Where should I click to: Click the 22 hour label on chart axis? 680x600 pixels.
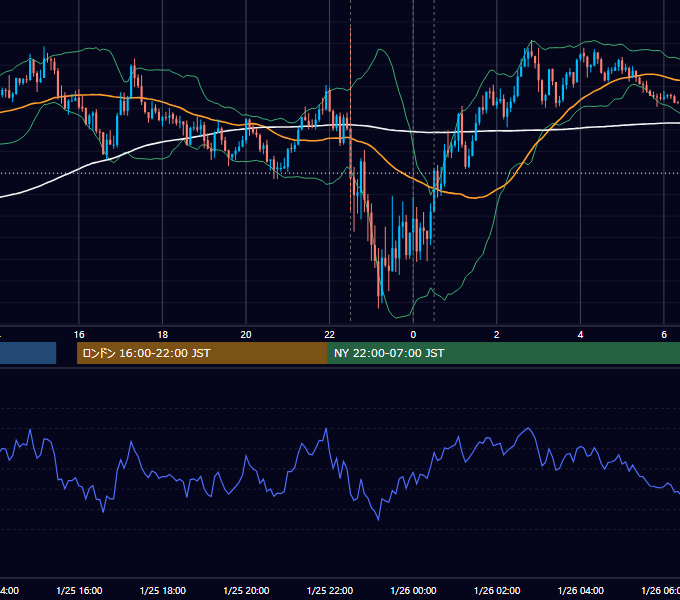(x=330, y=334)
